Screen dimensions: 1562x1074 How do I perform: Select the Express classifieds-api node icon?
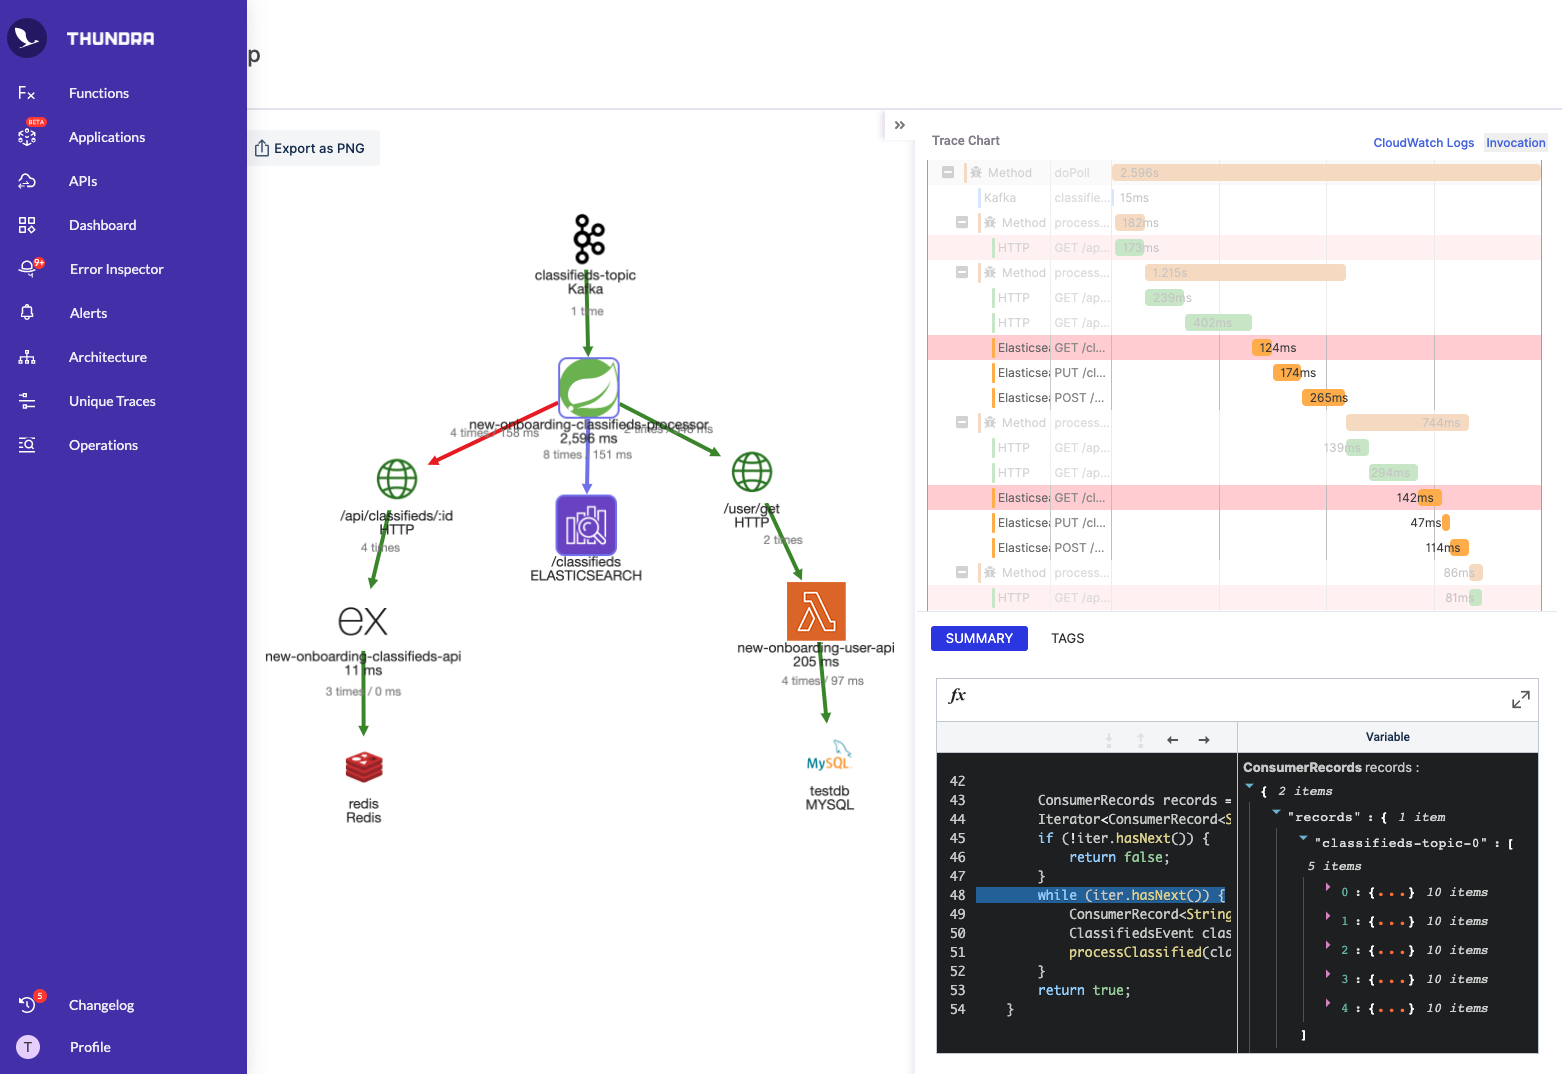pyautogui.click(x=363, y=621)
